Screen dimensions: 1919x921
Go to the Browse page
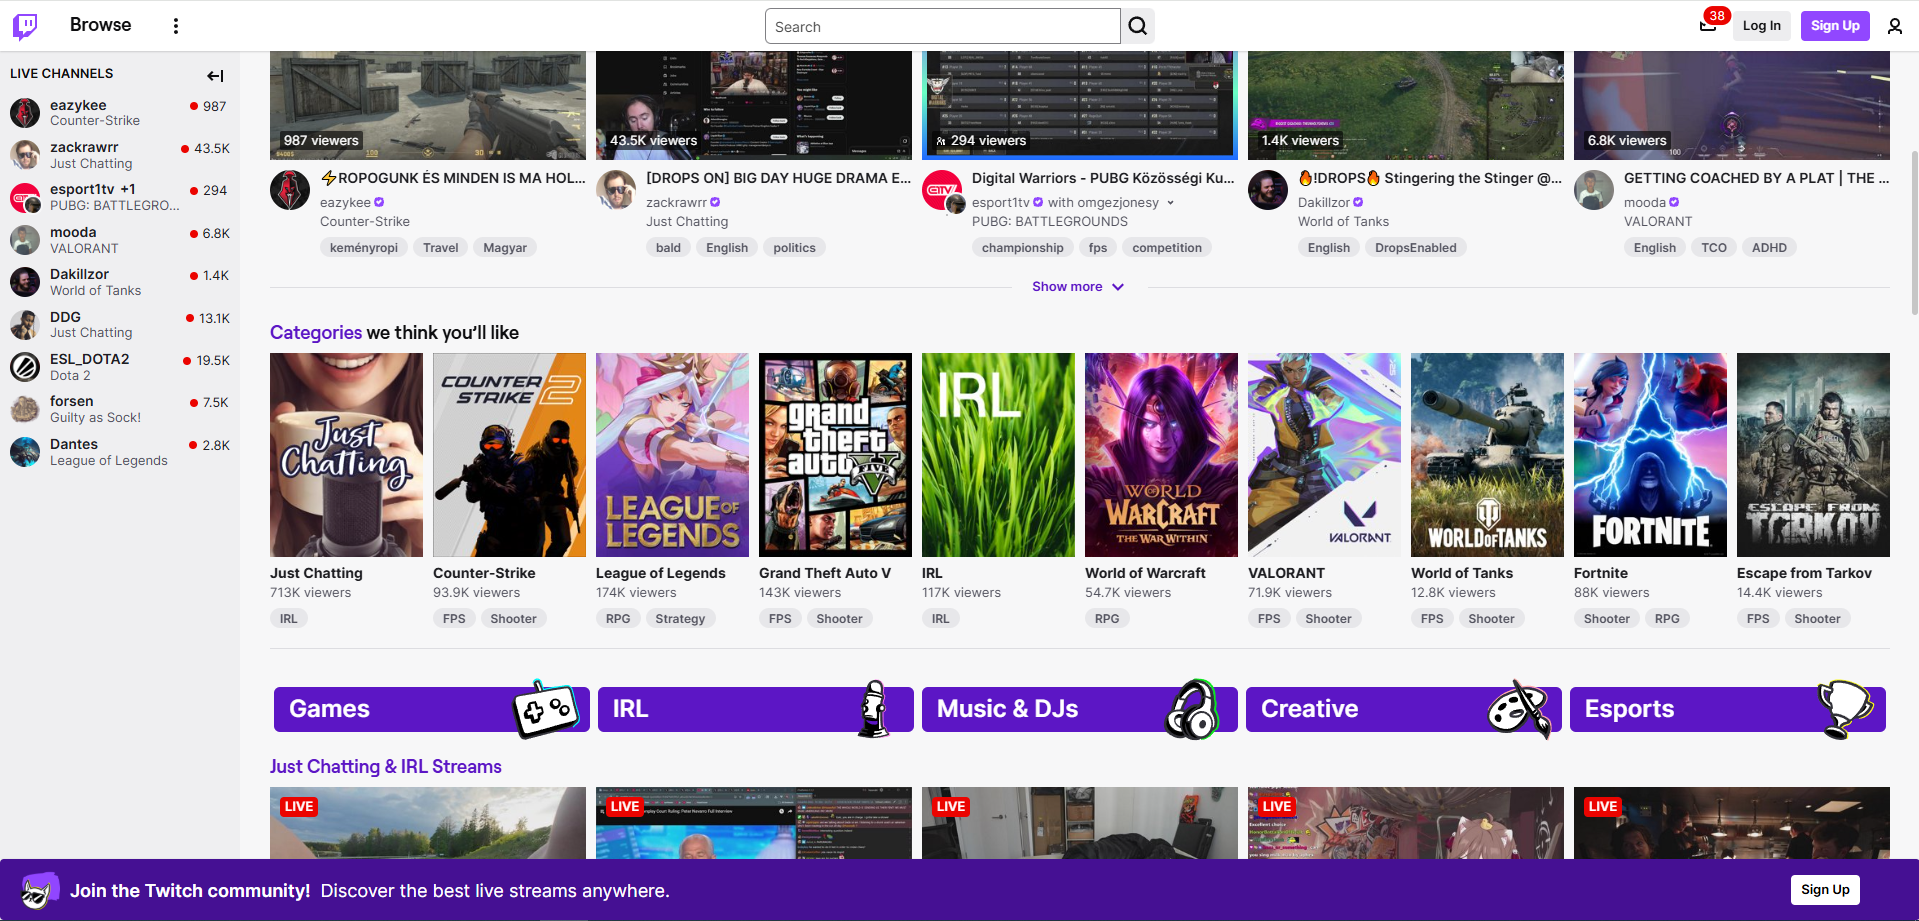[101, 25]
